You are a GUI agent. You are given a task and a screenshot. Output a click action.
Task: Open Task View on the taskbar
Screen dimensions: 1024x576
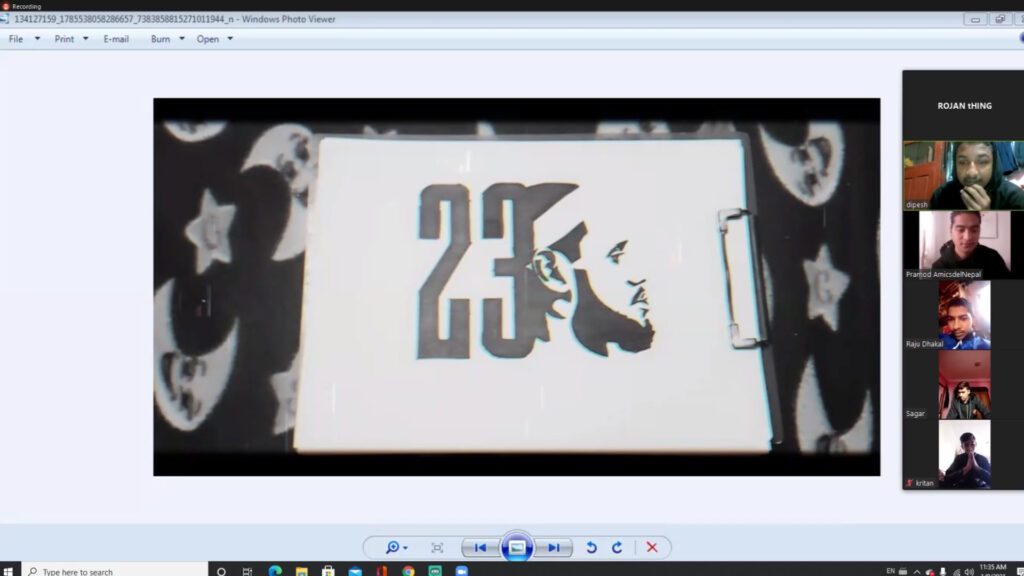pyautogui.click(x=248, y=571)
